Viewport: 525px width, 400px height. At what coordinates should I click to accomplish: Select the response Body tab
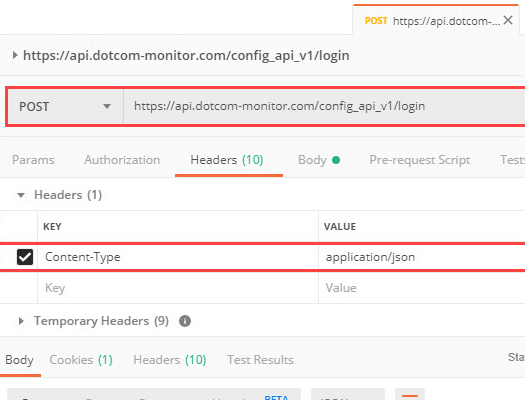(x=19, y=360)
